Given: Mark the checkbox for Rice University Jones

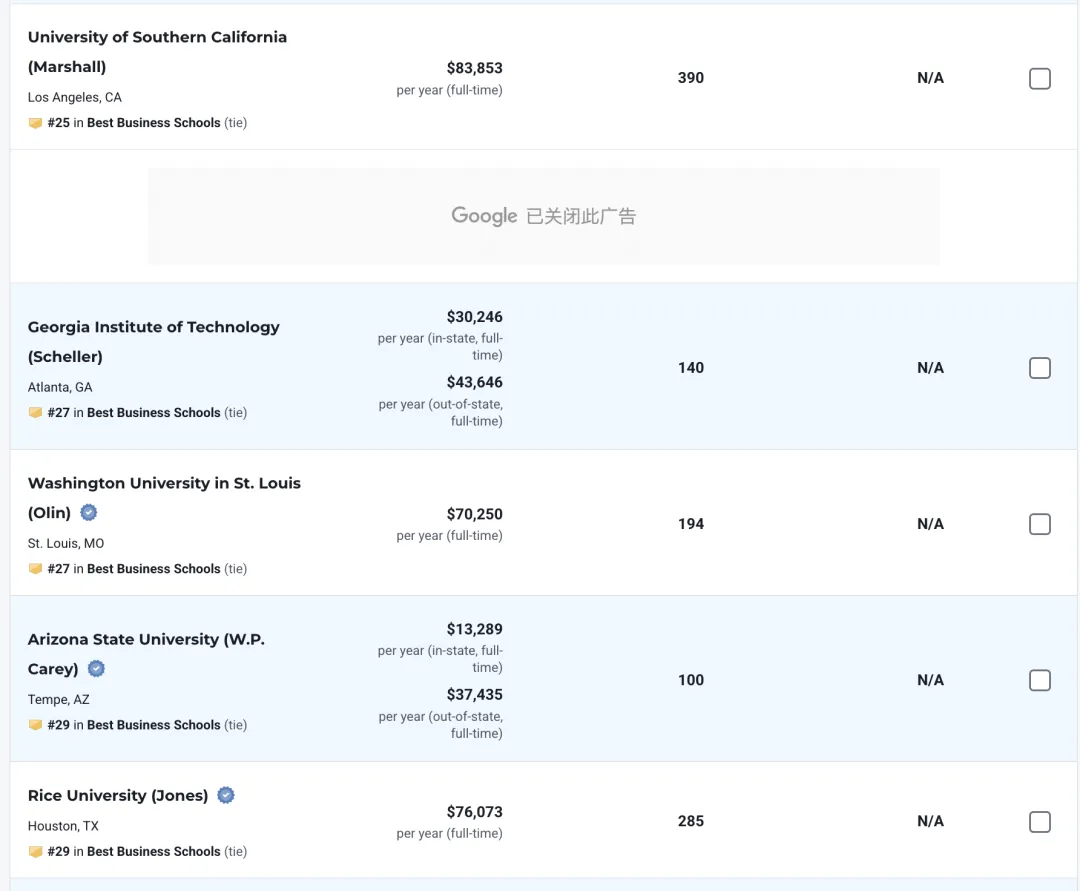Looking at the screenshot, I should [x=1040, y=822].
